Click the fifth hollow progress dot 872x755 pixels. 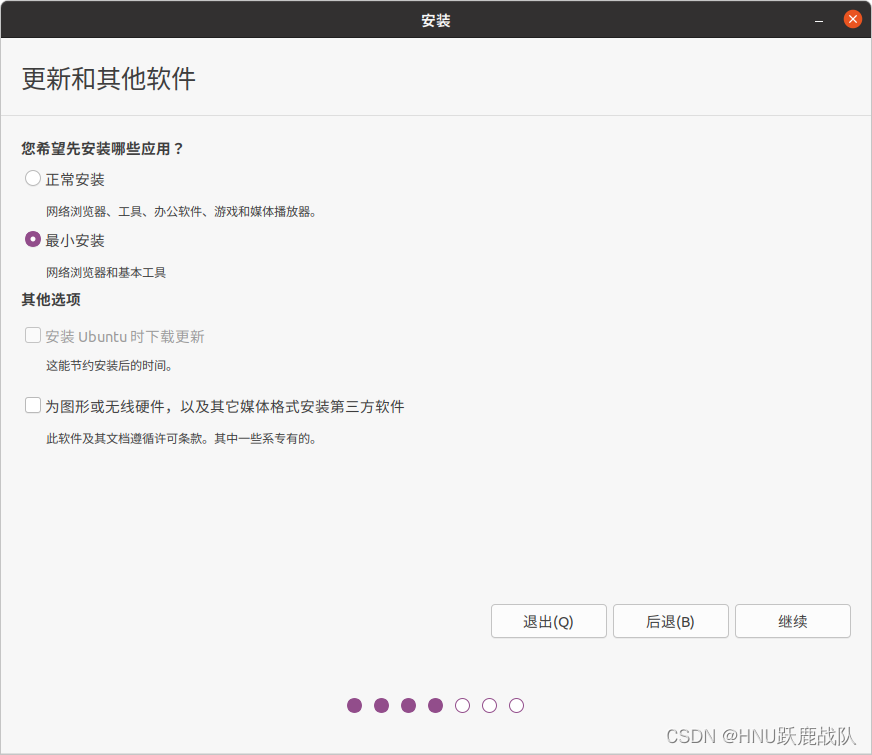(463, 705)
